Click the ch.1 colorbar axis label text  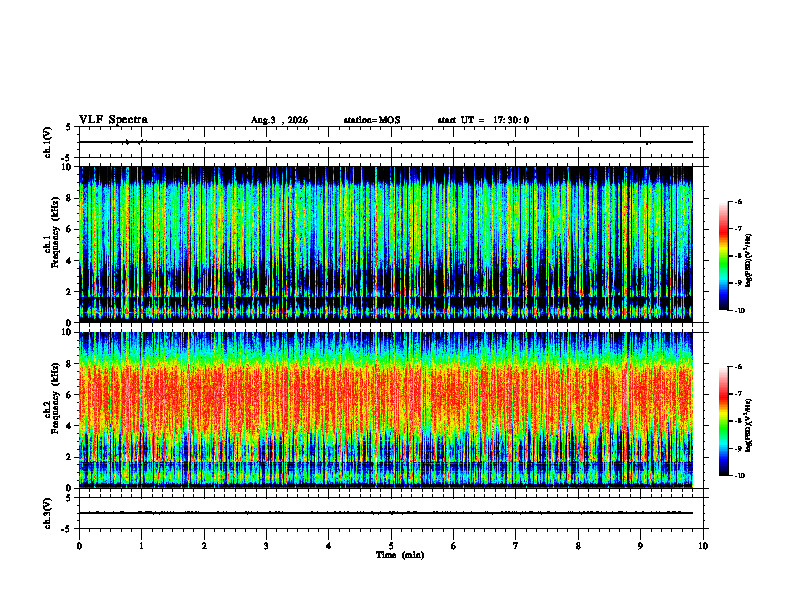pyautogui.click(x=749, y=260)
